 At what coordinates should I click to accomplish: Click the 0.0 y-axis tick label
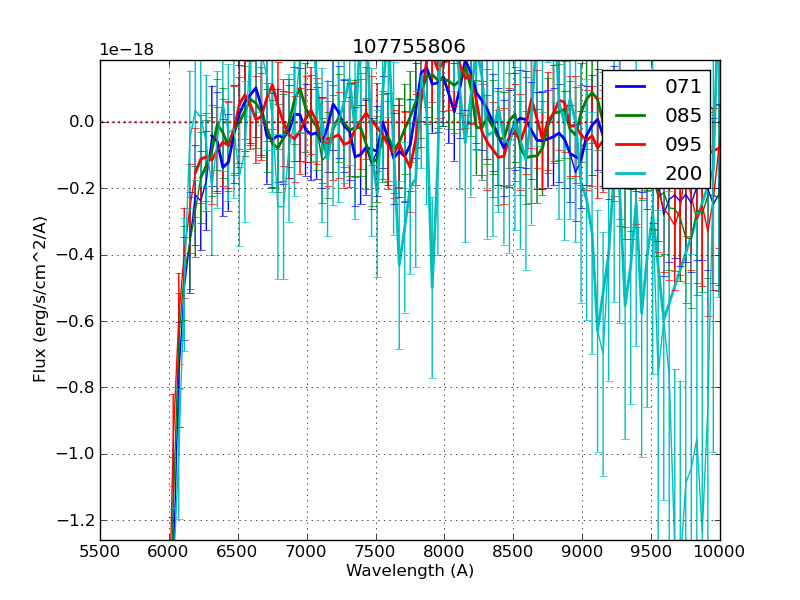pyautogui.click(x=82, y=122)
